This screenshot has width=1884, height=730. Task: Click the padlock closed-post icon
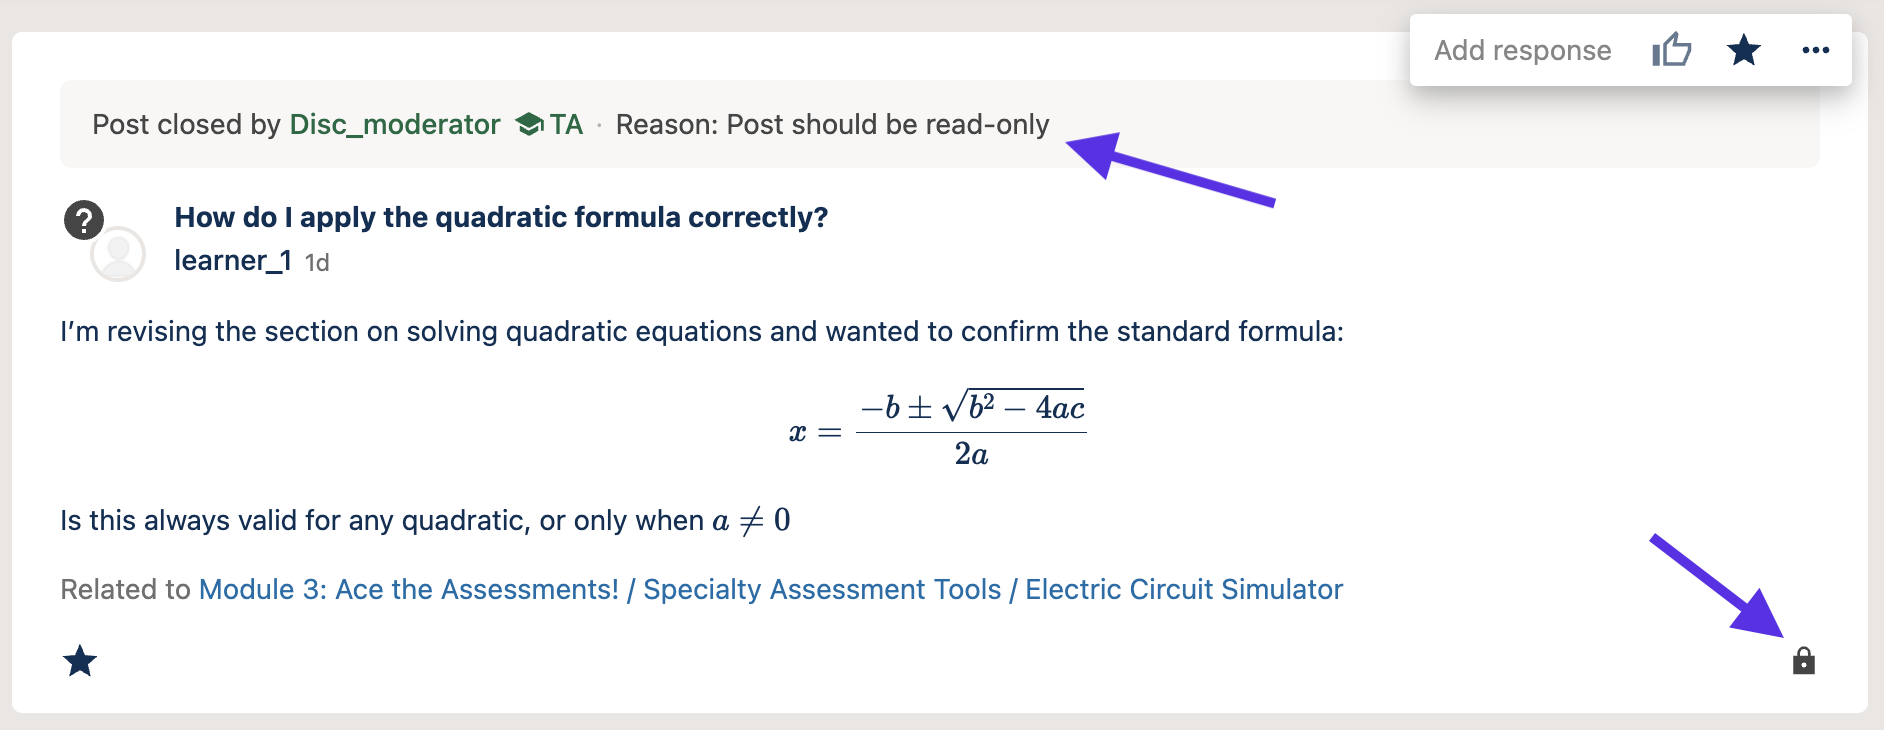[1803, 661]
